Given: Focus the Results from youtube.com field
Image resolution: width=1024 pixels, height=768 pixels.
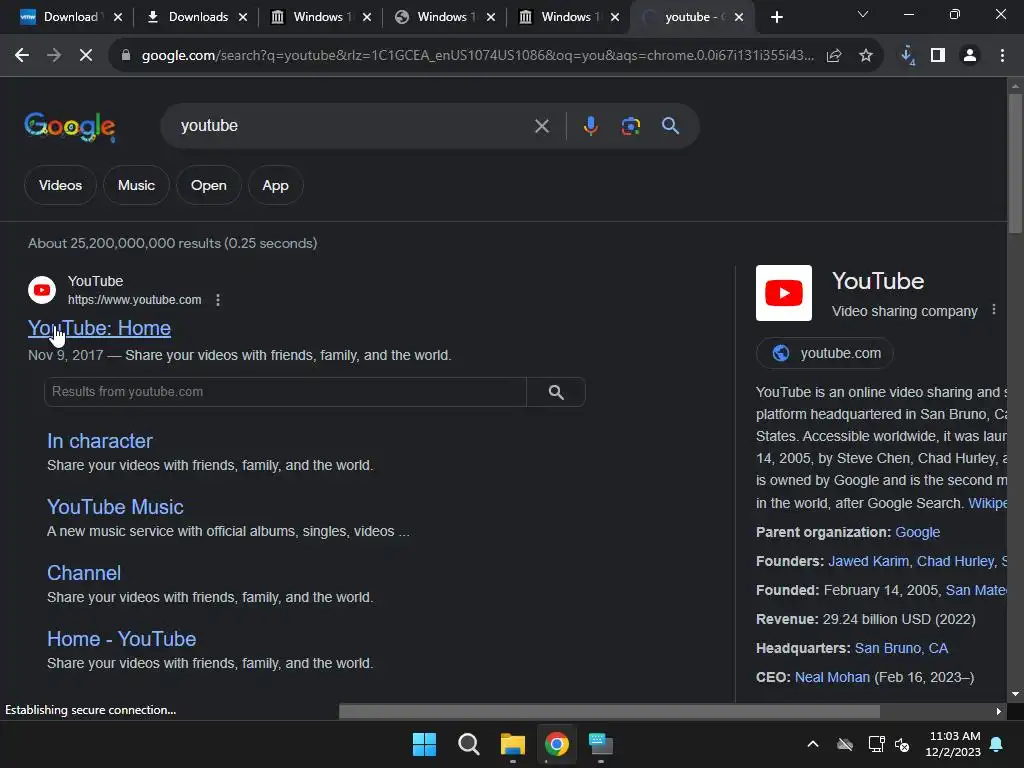Looking at the screenshot, I should point(285,392).
